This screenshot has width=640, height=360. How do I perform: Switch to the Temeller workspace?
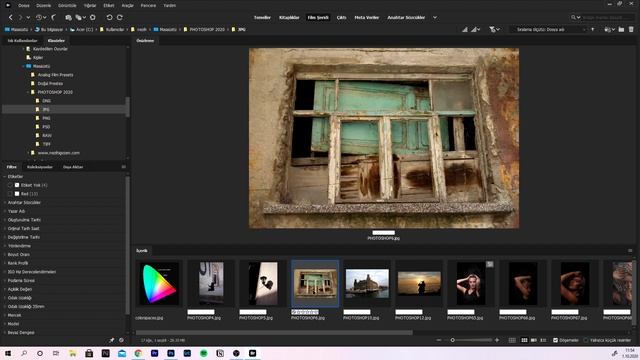pyautogui.click(x=262, y=18)
